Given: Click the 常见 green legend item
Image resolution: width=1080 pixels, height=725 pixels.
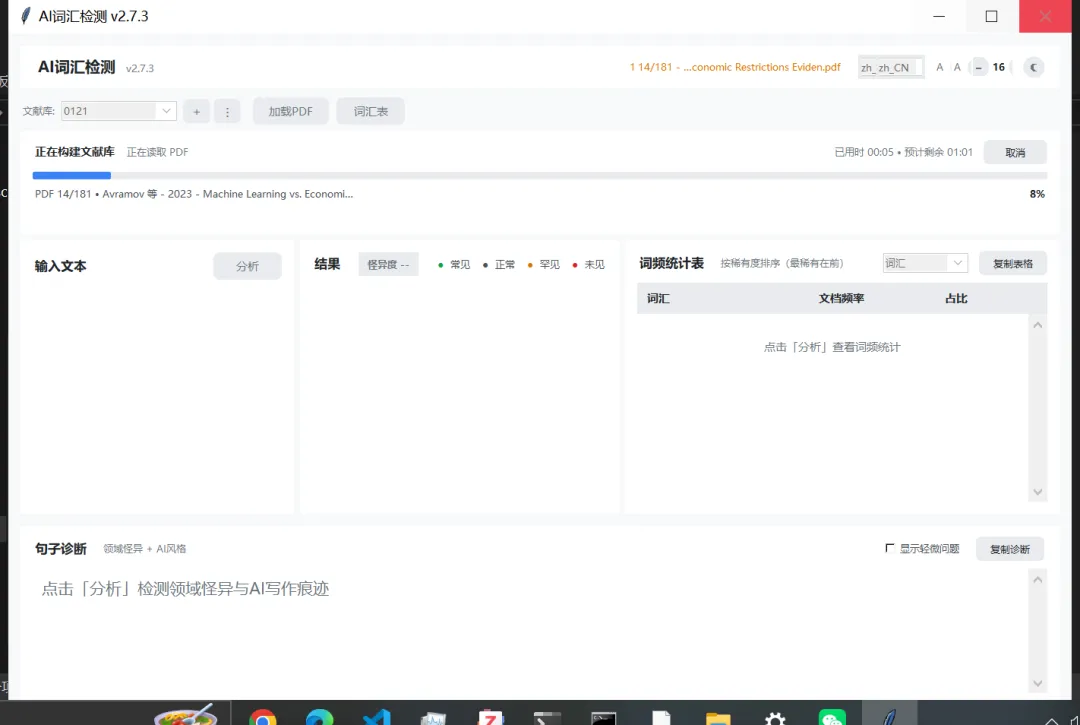Looking at the screenshot, I should coord(454,264).
